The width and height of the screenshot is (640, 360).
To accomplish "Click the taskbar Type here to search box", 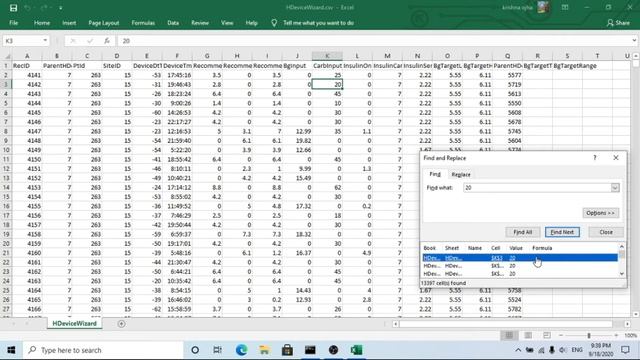I will [x=103, y=350].
